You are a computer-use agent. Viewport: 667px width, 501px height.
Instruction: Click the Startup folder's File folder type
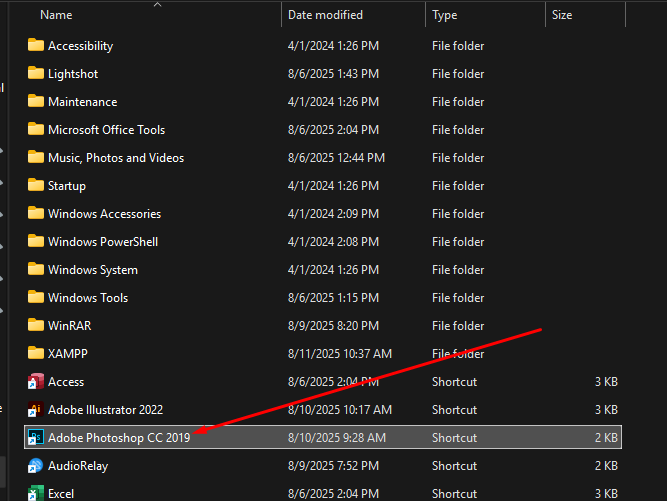pos(458,186)
